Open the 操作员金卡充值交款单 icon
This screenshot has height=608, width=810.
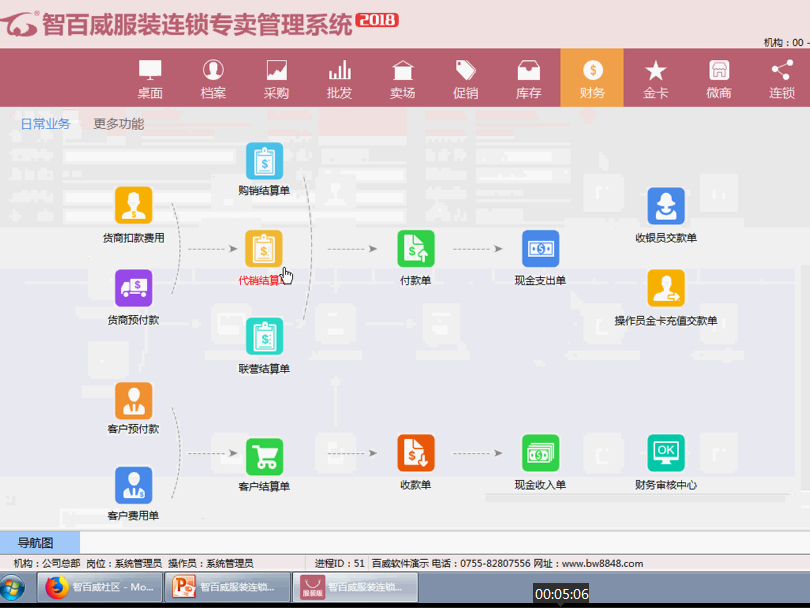click(666, 288)
